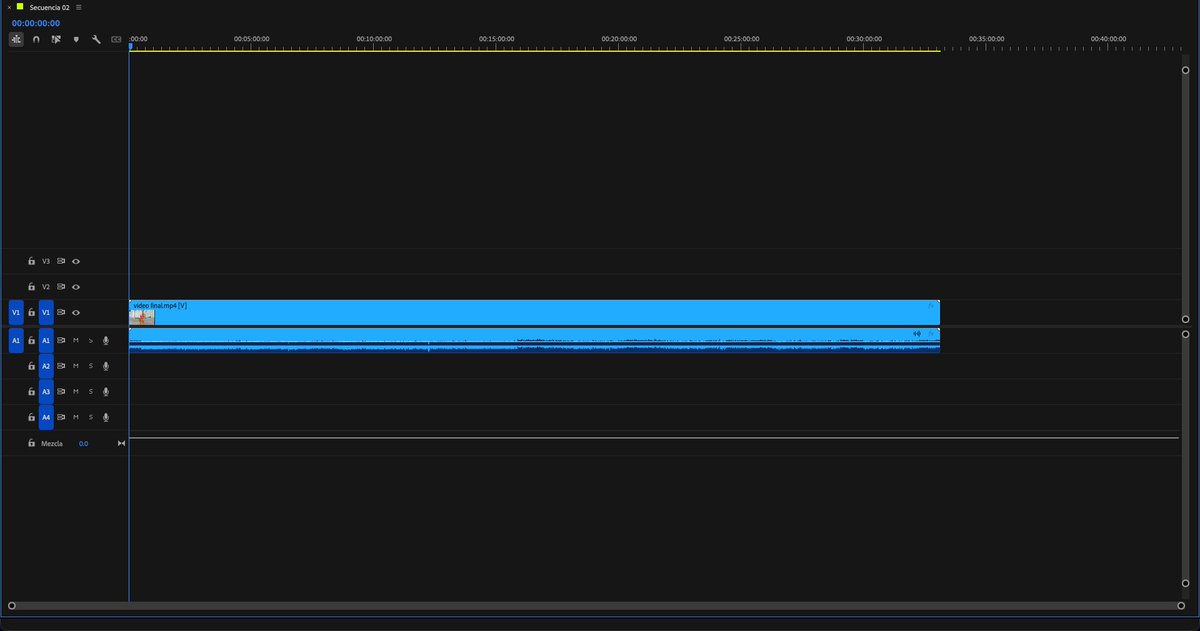The width and height of the screenshot is (1200, 631).
Task: Select the Secuencia 02 tab
Action: [49, 7]
